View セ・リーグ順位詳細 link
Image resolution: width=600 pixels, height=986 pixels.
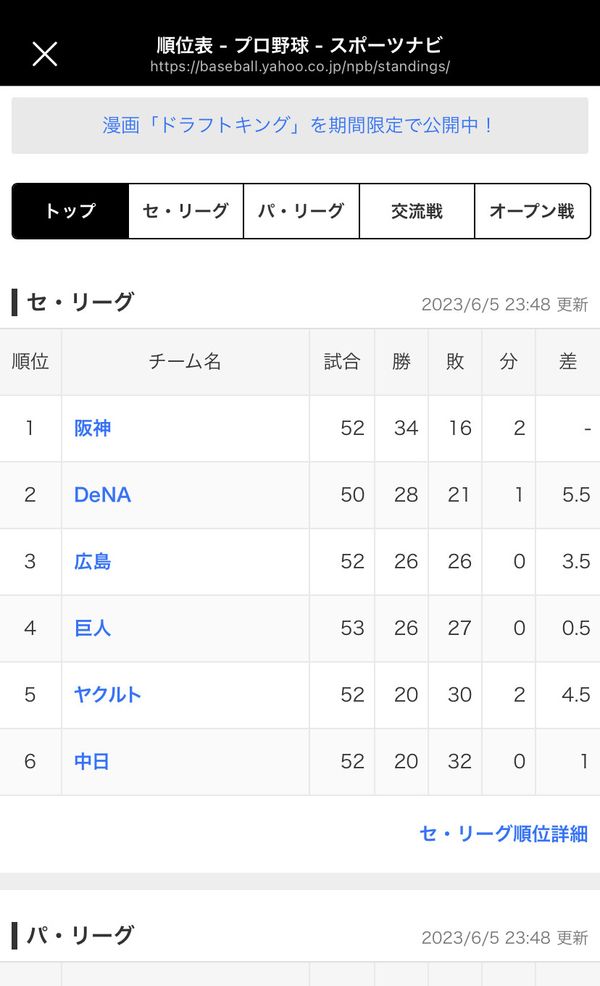point(504,834)
